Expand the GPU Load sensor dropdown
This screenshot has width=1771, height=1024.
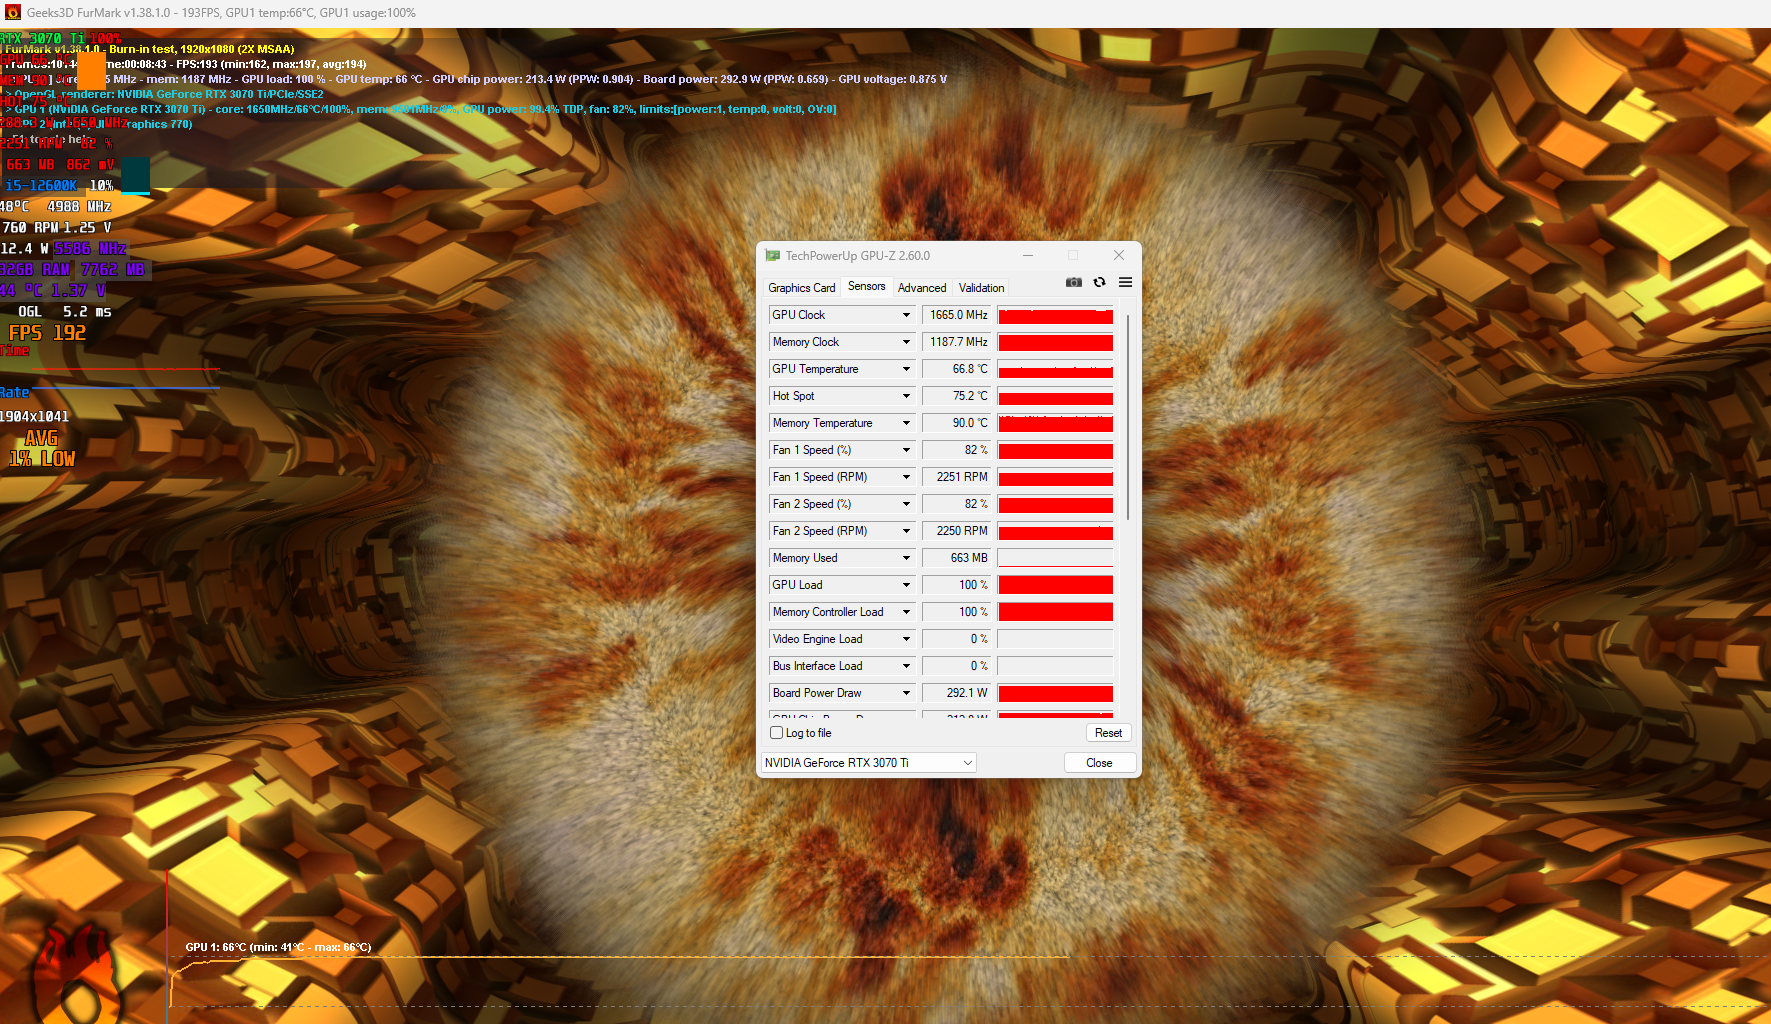click(x=906, y=585)
